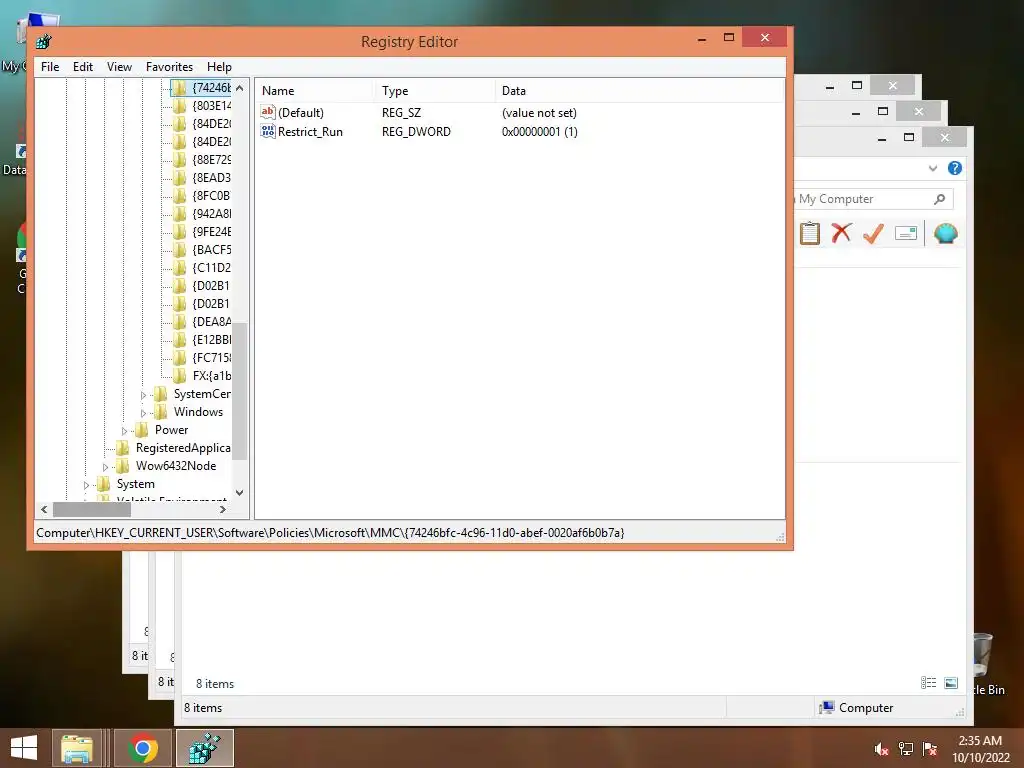The image size is (1024, 768).
Task: Open the View menu
Action: (119, 67)
